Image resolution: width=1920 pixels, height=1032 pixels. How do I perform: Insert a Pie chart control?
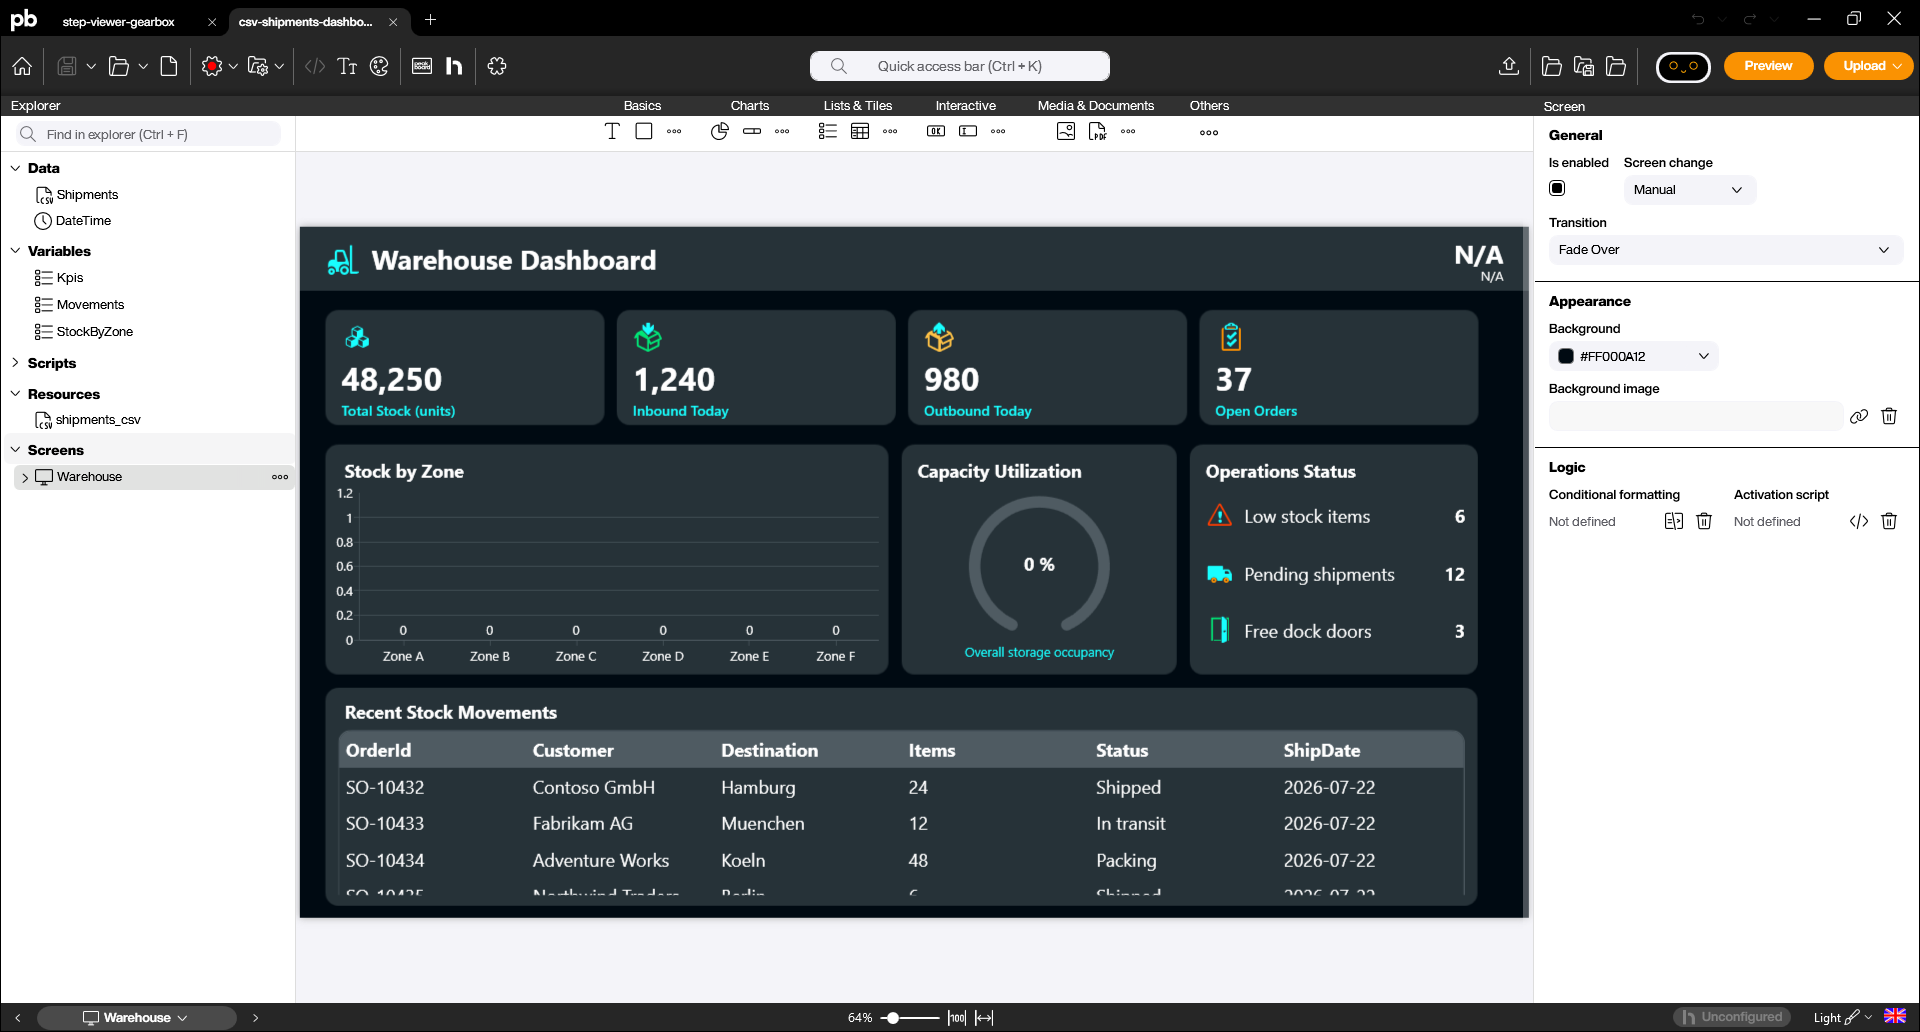coord(720,131)
